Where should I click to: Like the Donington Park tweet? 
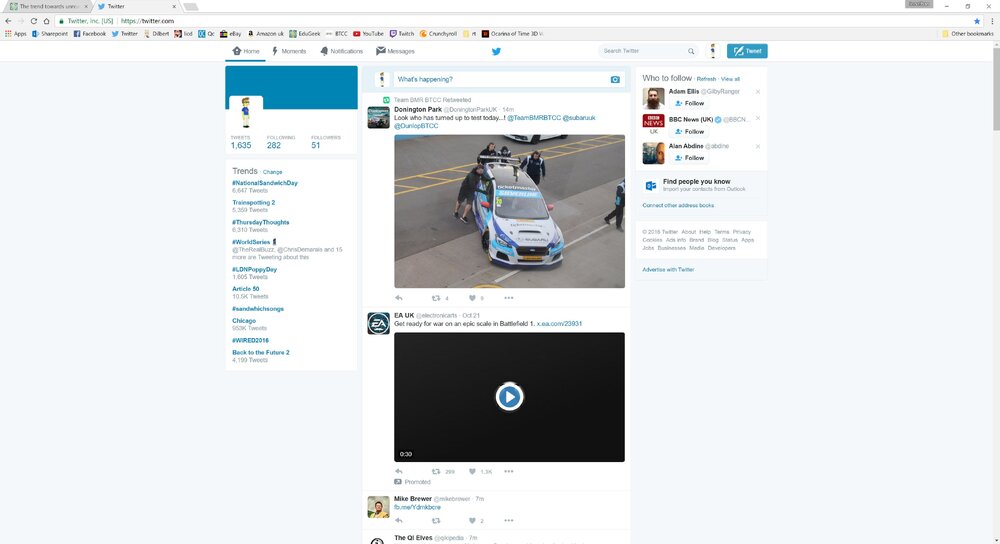coord(473,298)
